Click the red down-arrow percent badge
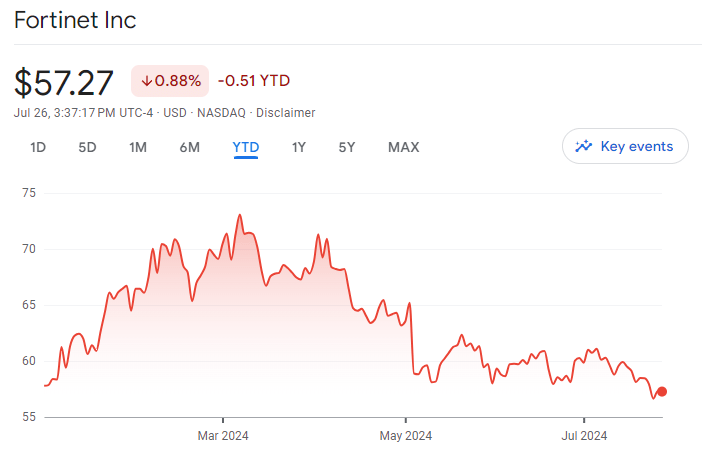This screenshot has height=456, width=702. (x=170, y=80)
